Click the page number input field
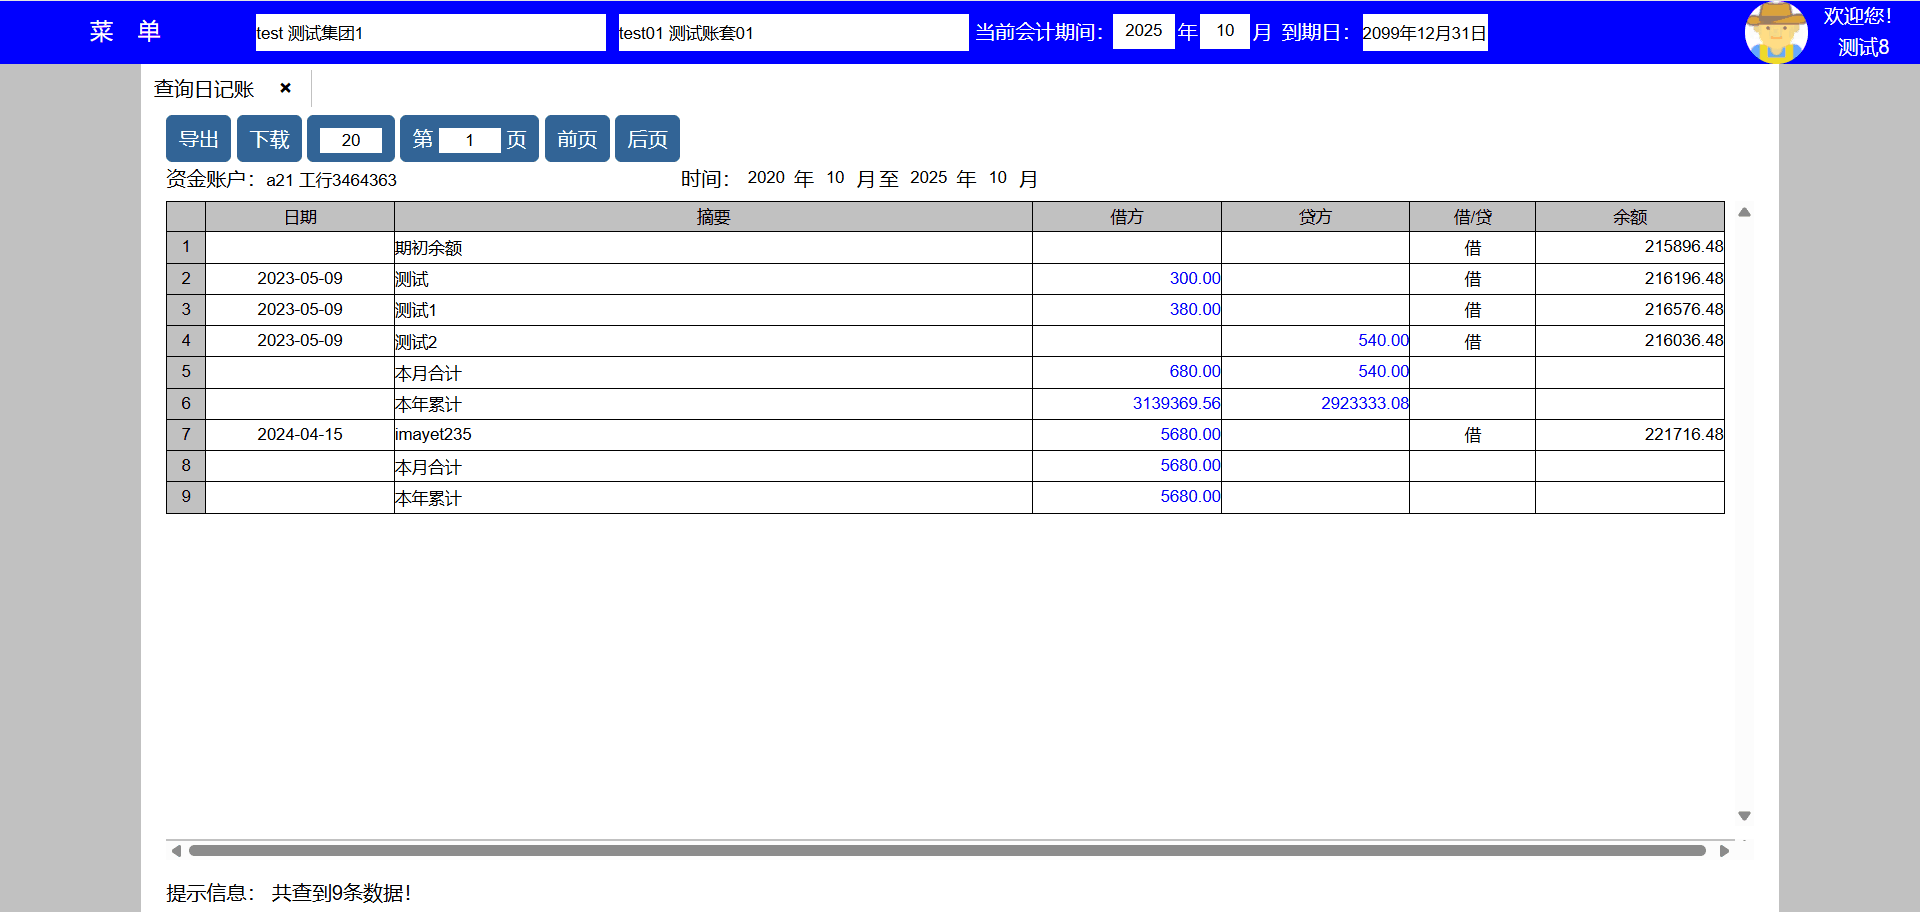 point(469,140)
